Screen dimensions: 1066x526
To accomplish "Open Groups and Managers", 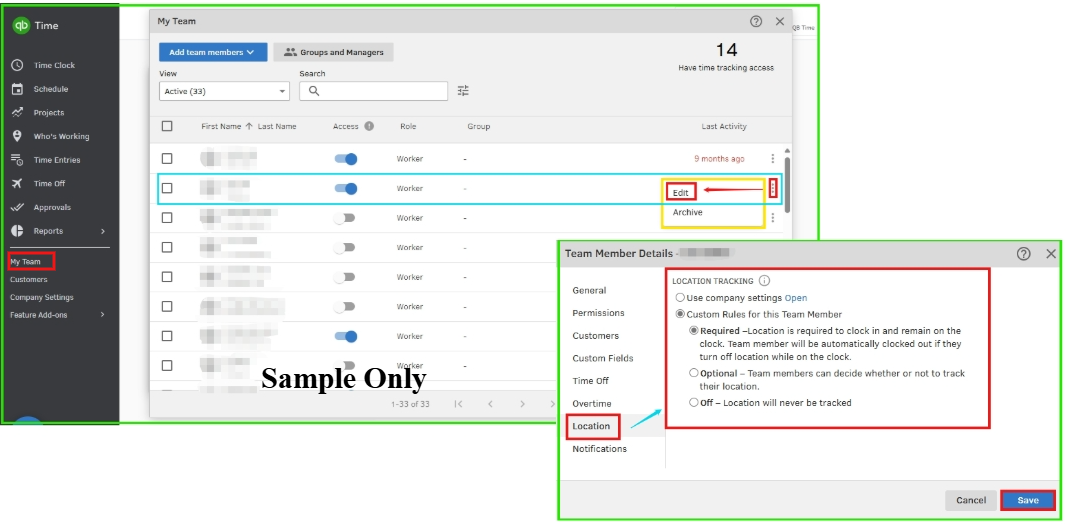I will click(x=333, y=52).
